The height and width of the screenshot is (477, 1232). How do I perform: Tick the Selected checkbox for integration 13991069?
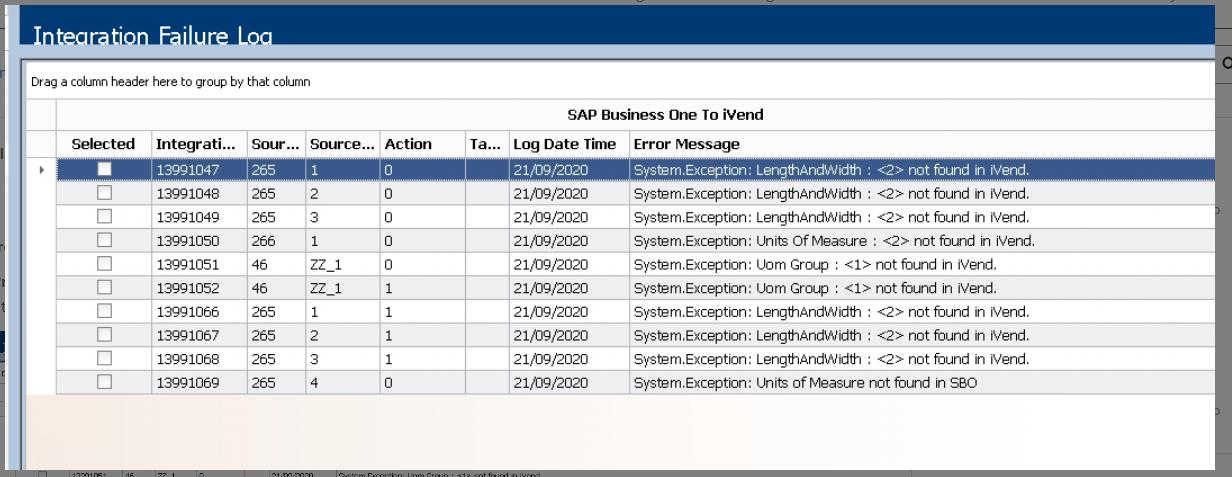104,382
